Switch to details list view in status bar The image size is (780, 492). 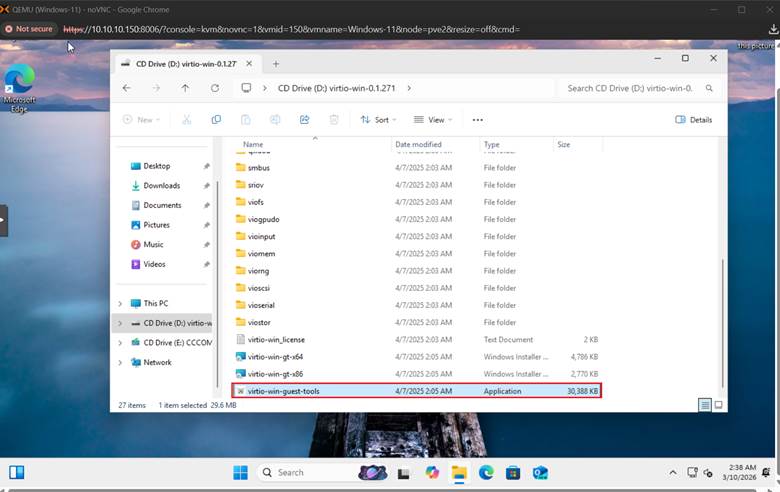(705, 405)
